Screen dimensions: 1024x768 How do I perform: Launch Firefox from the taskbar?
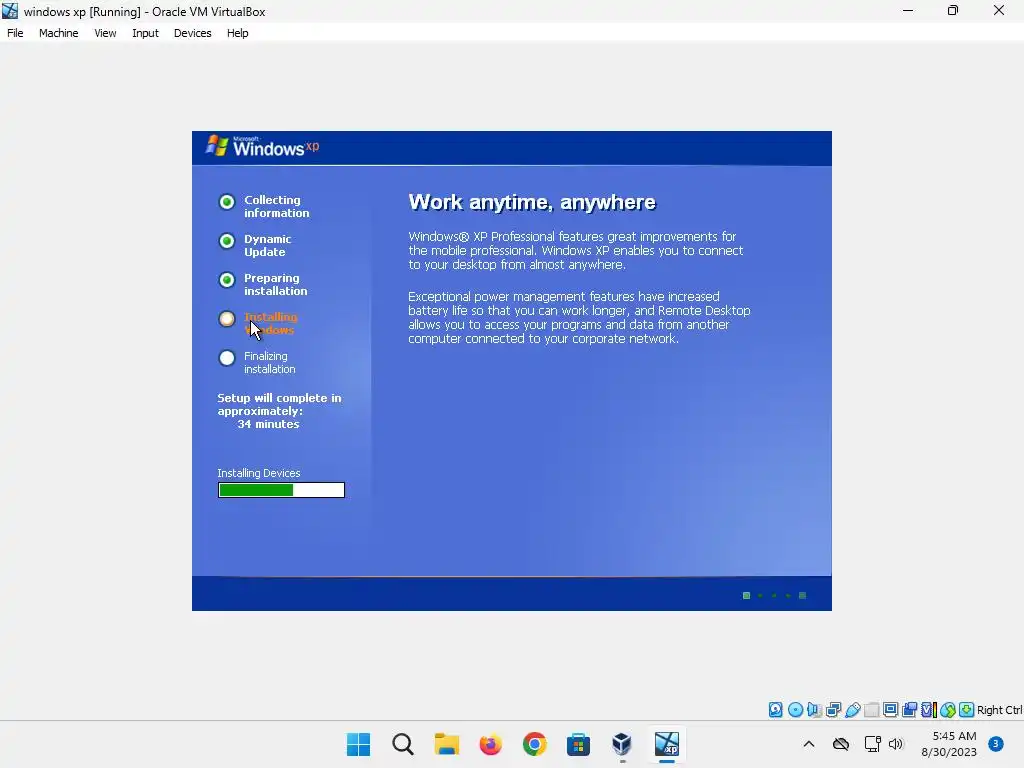click(x=490, y=744)
